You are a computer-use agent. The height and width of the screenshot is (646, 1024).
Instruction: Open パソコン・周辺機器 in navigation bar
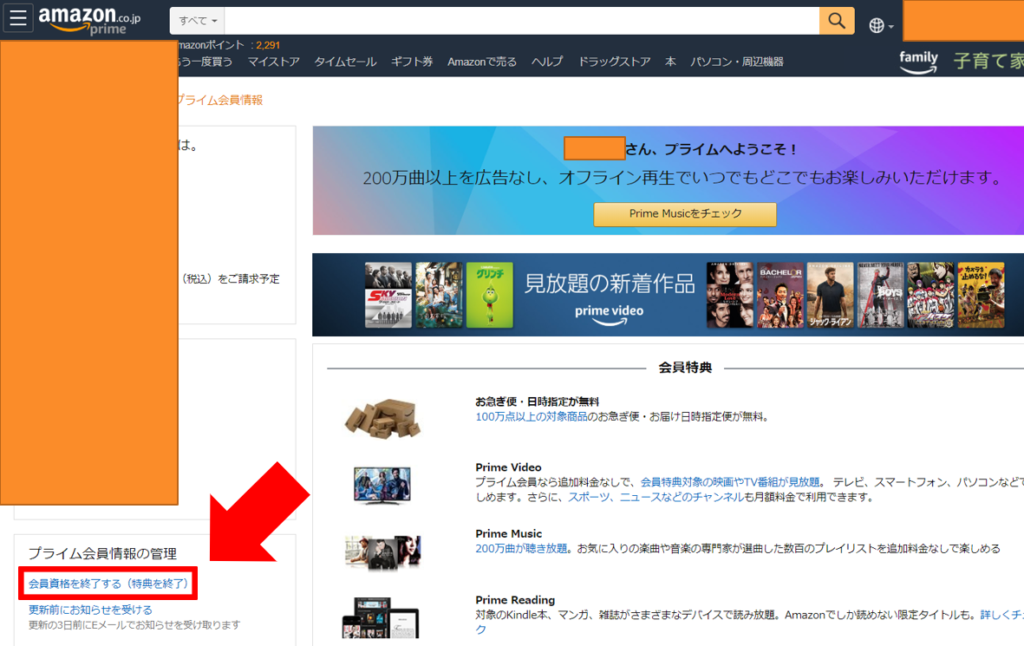click(737, 62)
